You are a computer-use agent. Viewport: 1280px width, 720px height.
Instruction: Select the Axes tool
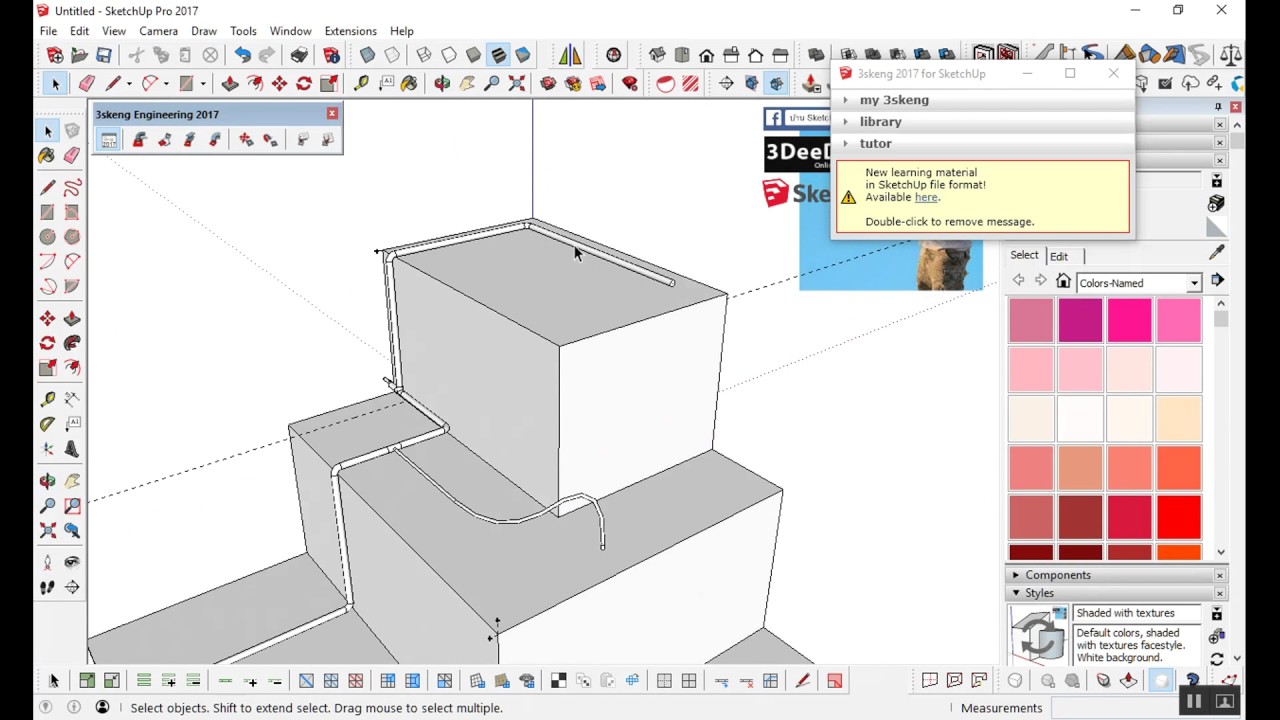(47, 449)
